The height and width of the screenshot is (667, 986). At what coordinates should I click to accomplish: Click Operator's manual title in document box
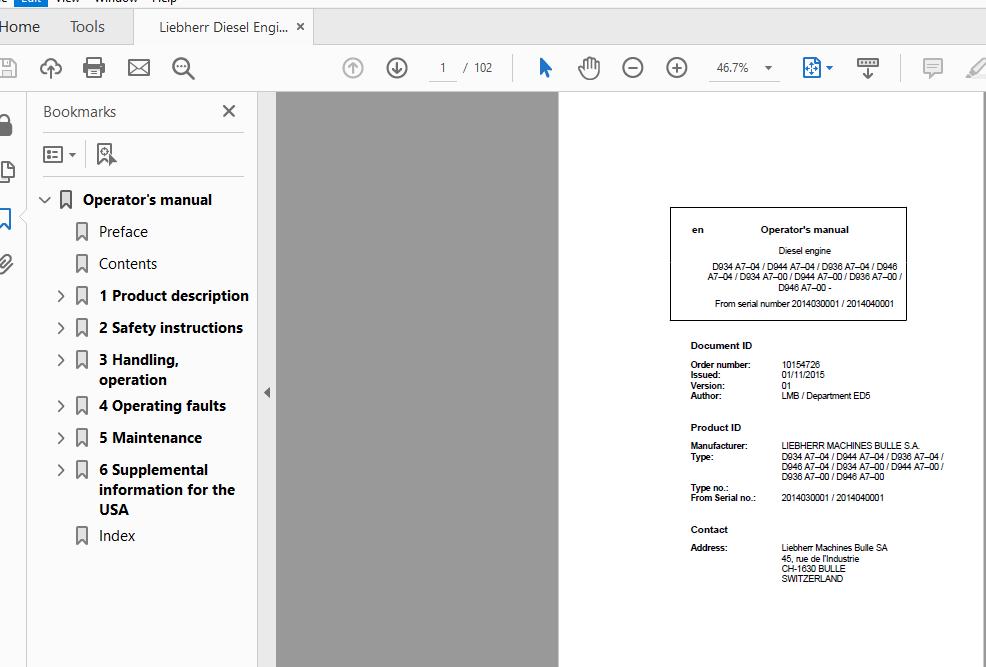pos(804,230)
